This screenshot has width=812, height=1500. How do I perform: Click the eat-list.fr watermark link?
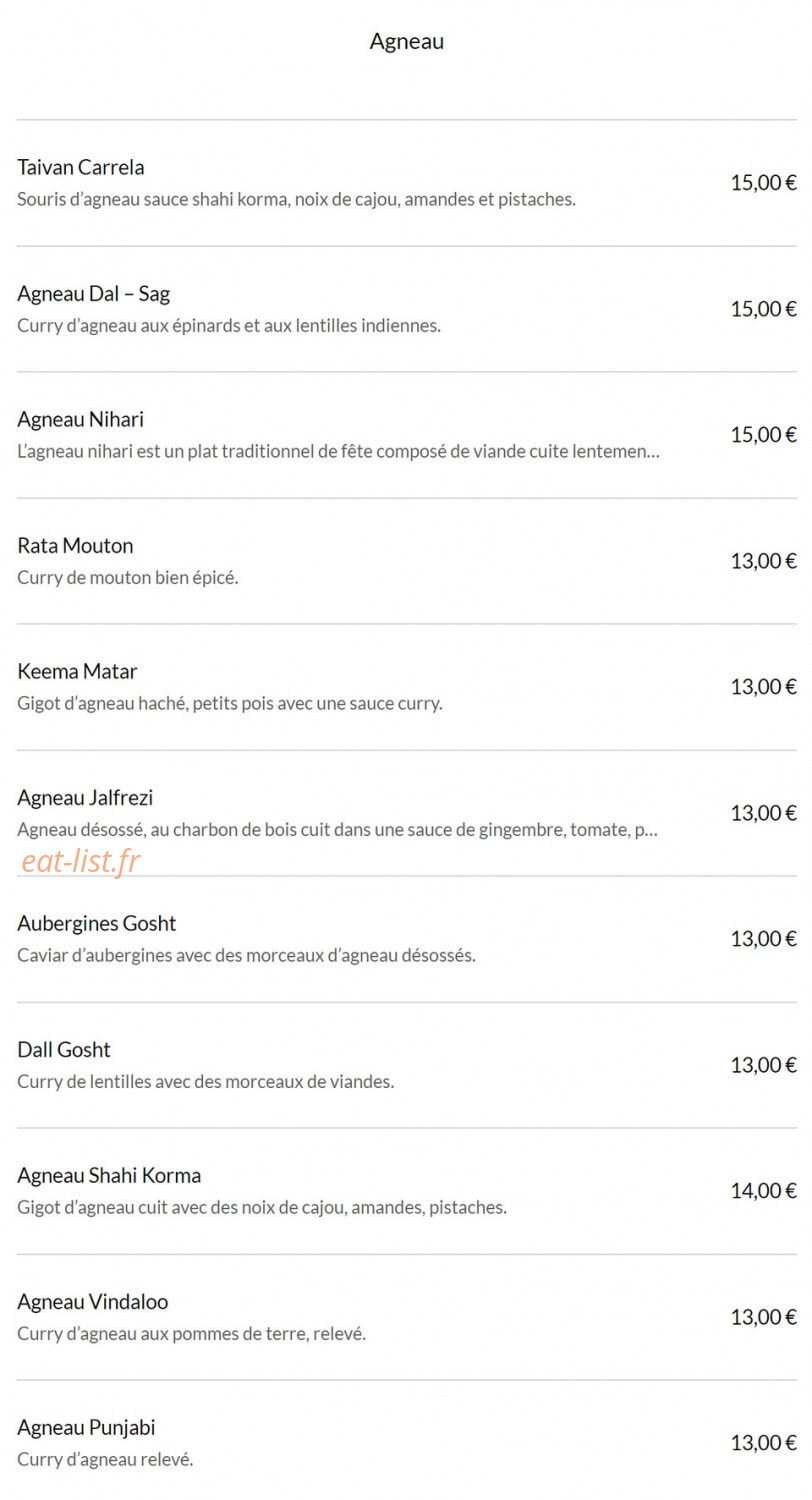[81, 860]
